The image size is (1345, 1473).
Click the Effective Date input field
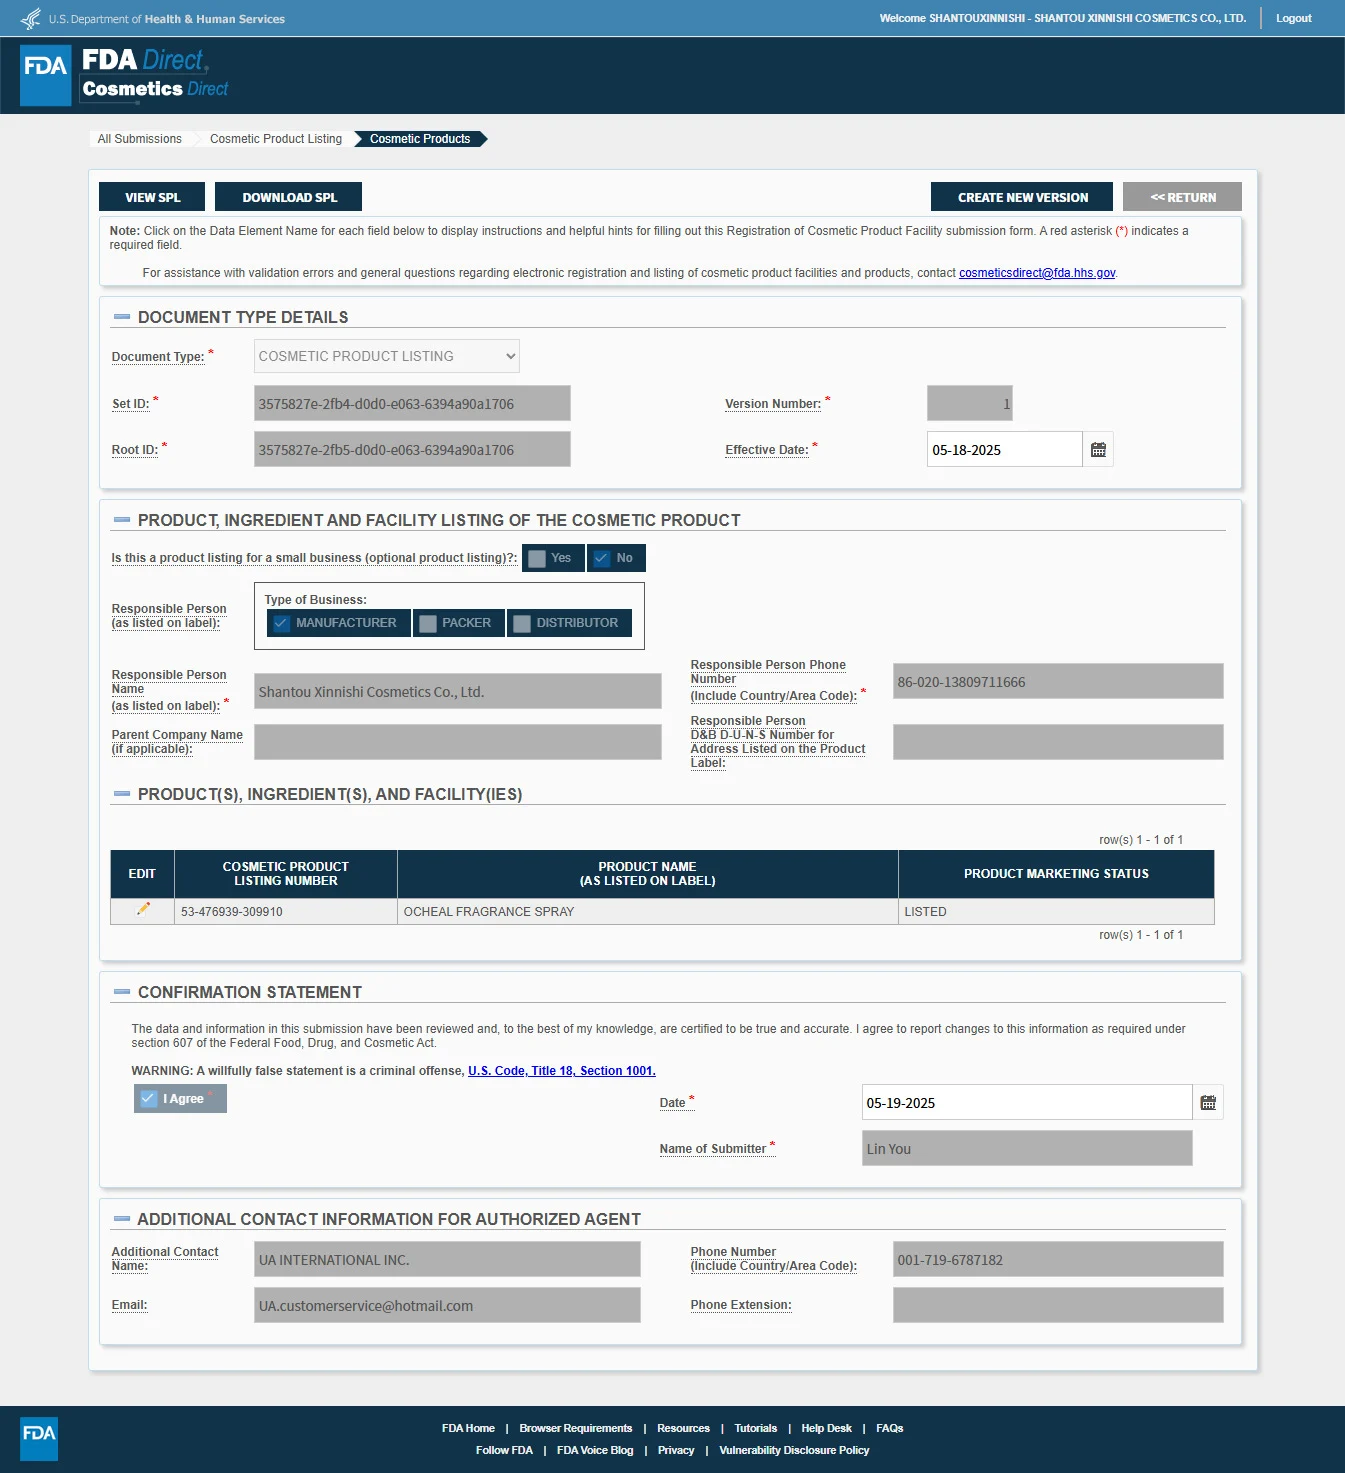click(1004, 450)
